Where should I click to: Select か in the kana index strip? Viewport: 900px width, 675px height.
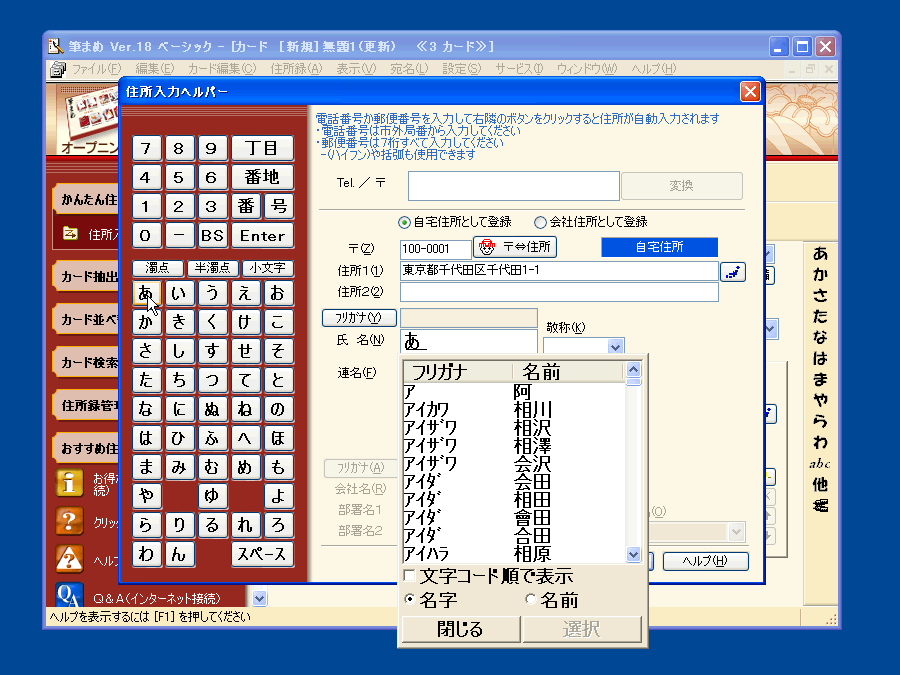pyautogui.click(x=820, y=274)
